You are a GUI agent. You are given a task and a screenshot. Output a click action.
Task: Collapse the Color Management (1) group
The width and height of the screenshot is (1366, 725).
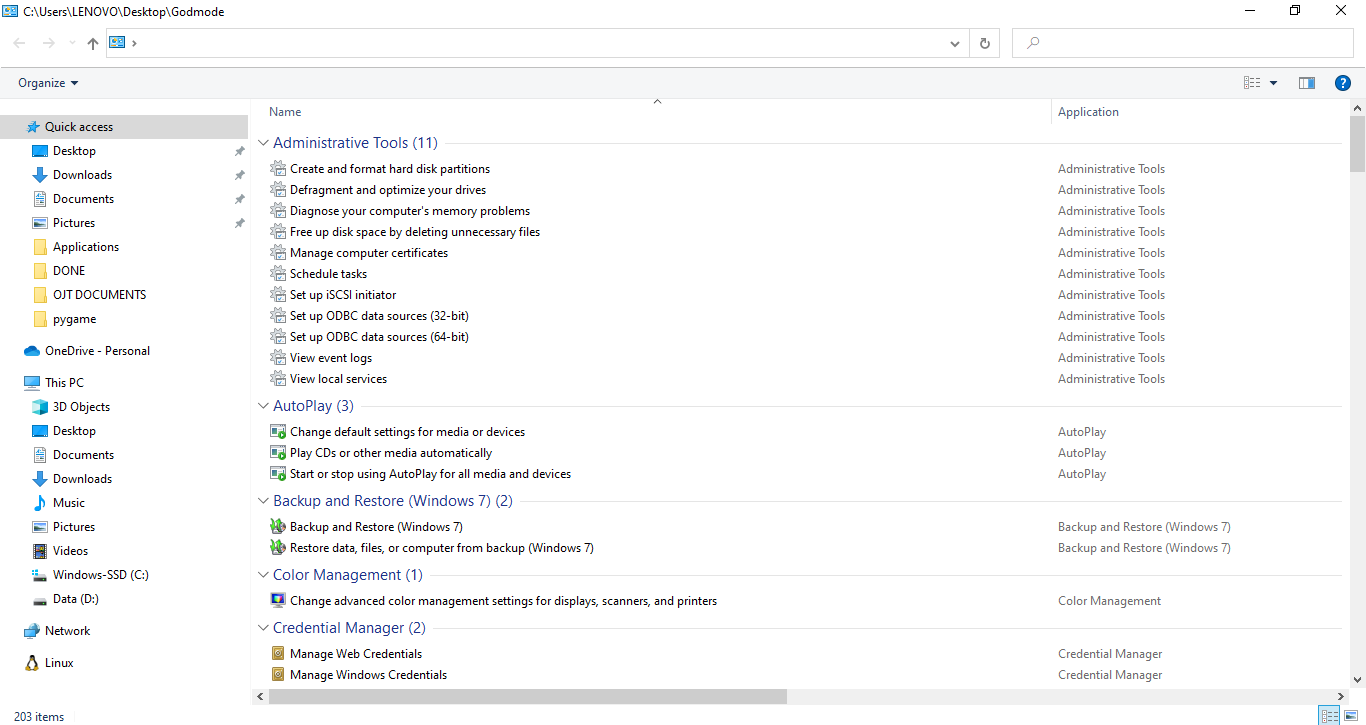pyautogui.click(x=264, y=575)
